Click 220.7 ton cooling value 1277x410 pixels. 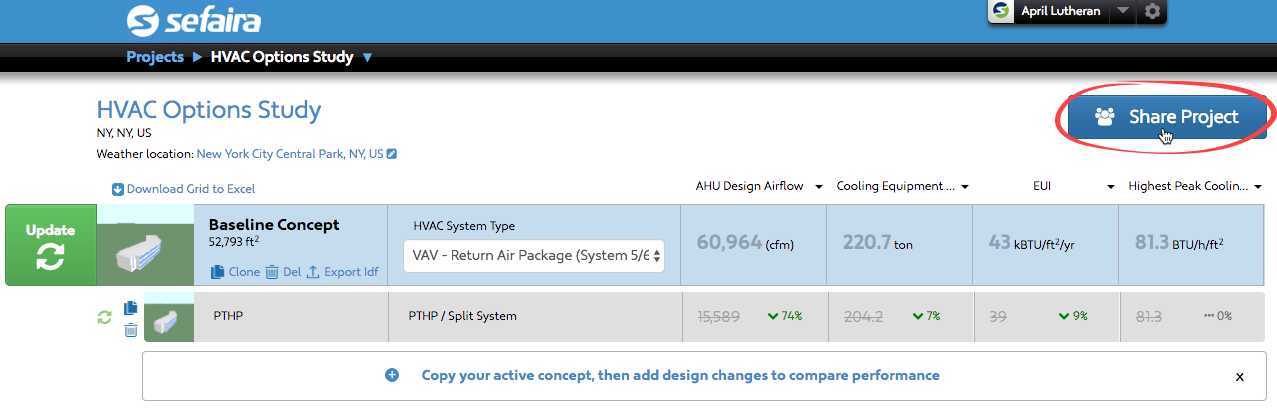tap(878, 243)
